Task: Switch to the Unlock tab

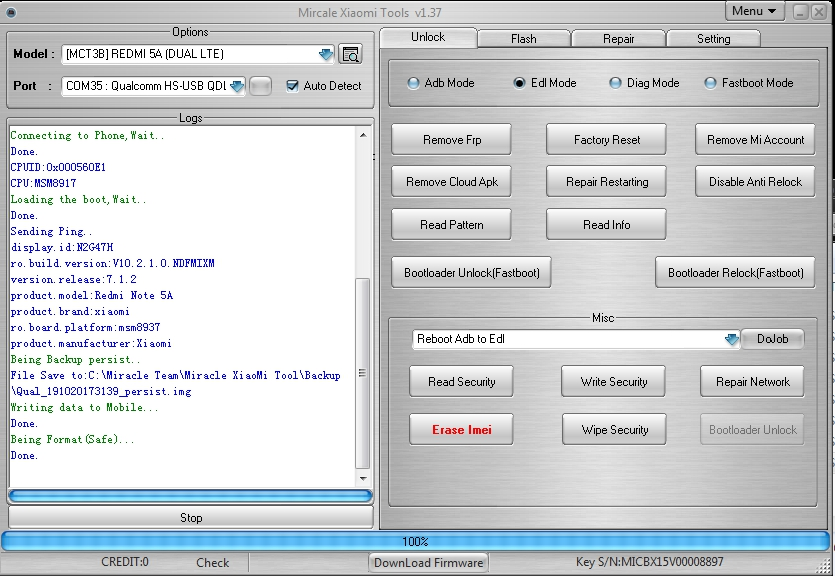Action: [x=428, y=37]
